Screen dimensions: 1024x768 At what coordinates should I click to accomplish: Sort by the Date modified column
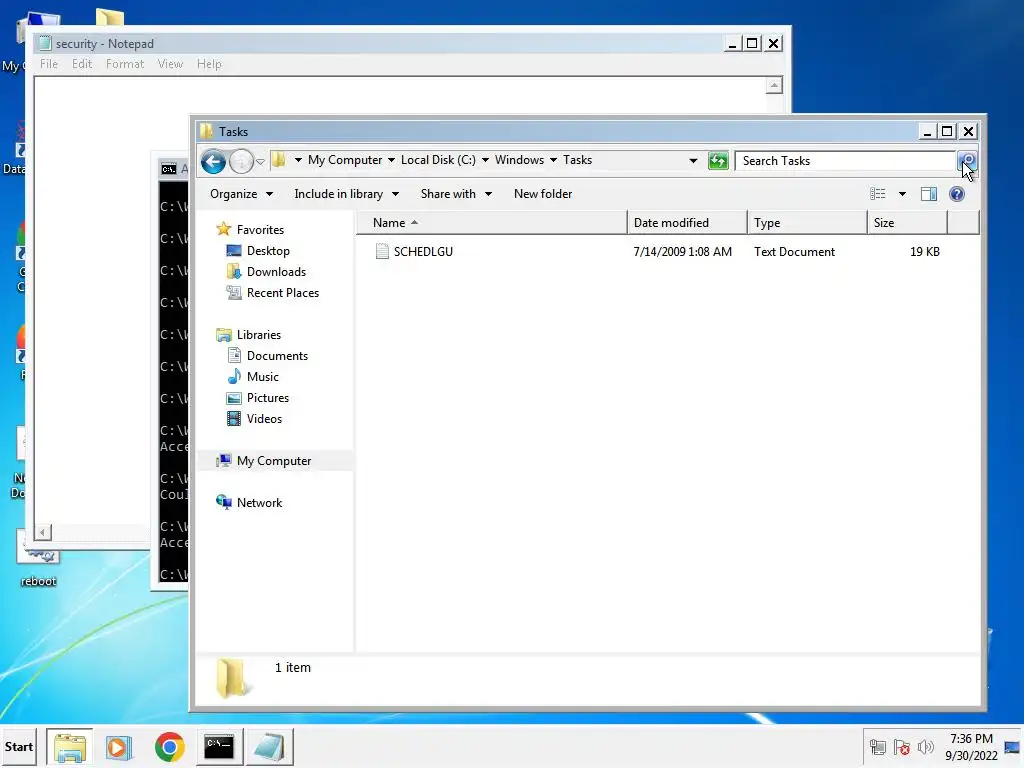coord(687,223)
